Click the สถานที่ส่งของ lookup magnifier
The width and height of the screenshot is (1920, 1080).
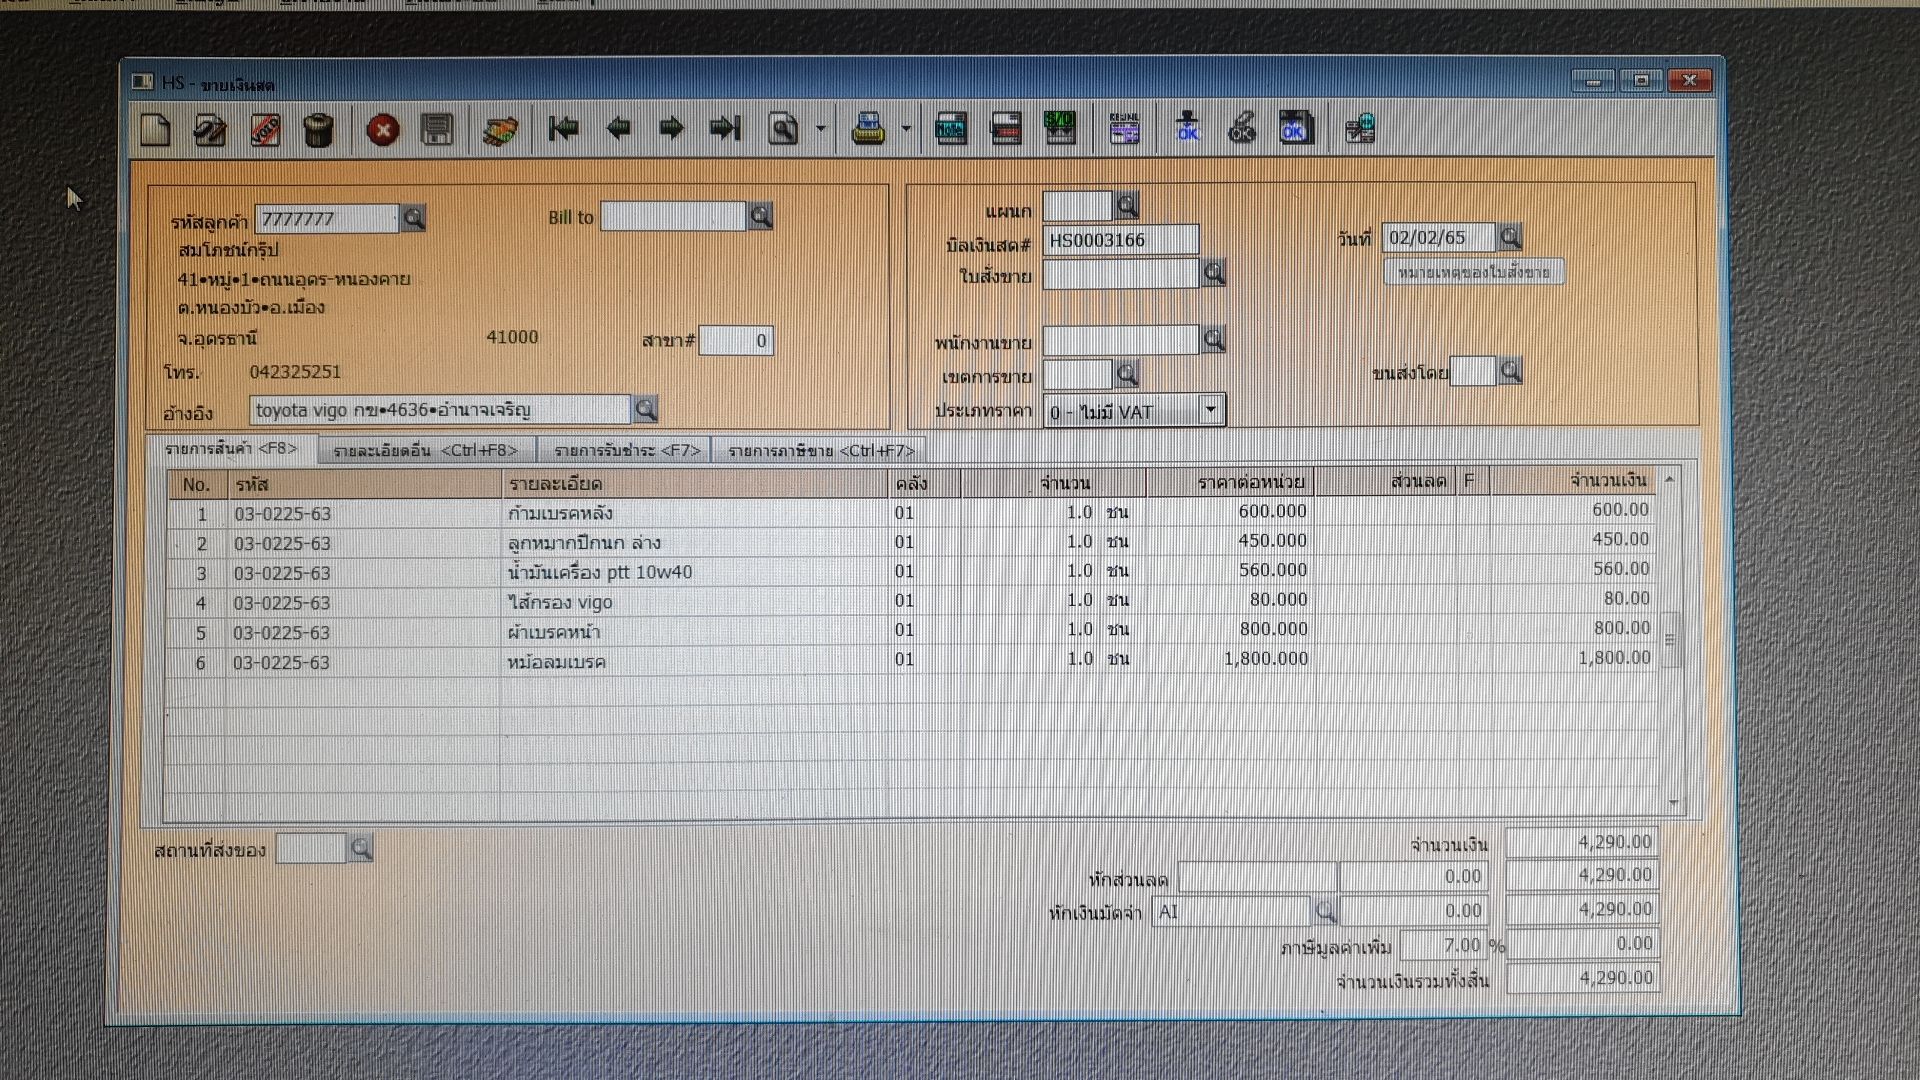coord(361,849)
